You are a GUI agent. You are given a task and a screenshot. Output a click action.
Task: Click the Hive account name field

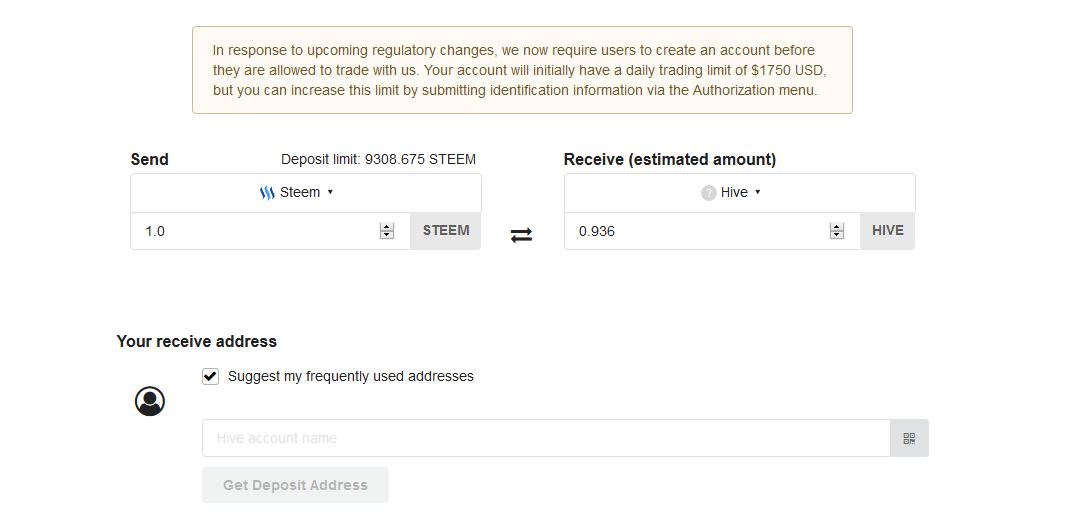pos(546,438)
